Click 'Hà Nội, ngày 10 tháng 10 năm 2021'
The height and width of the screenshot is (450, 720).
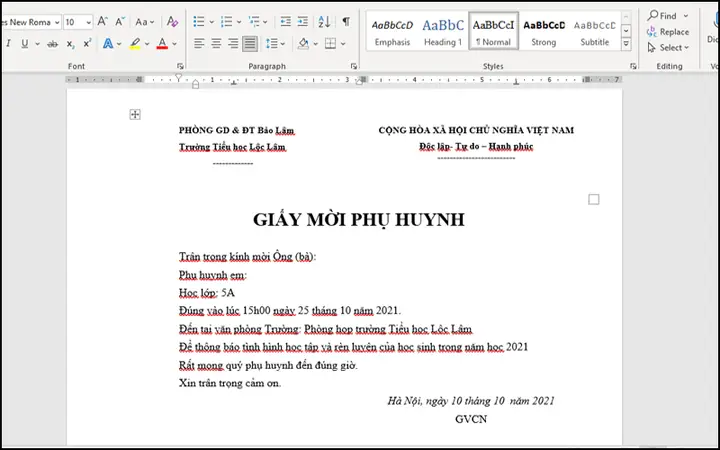point(471,401)
